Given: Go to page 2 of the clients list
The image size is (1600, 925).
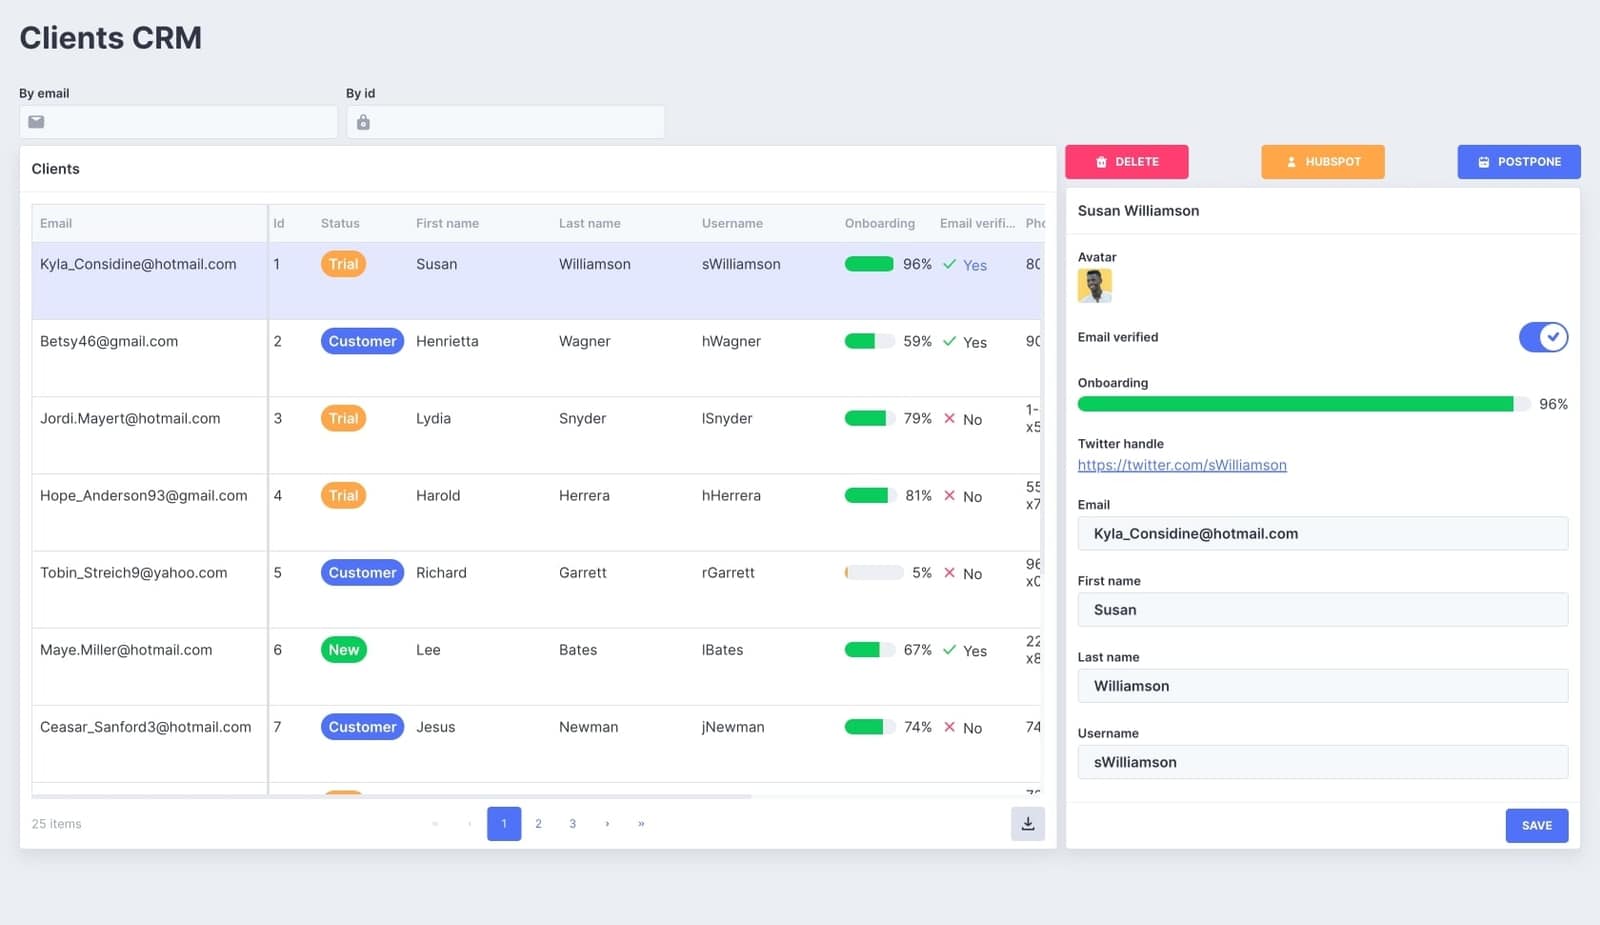Looking at the screenshot, I should pos(538,823).
